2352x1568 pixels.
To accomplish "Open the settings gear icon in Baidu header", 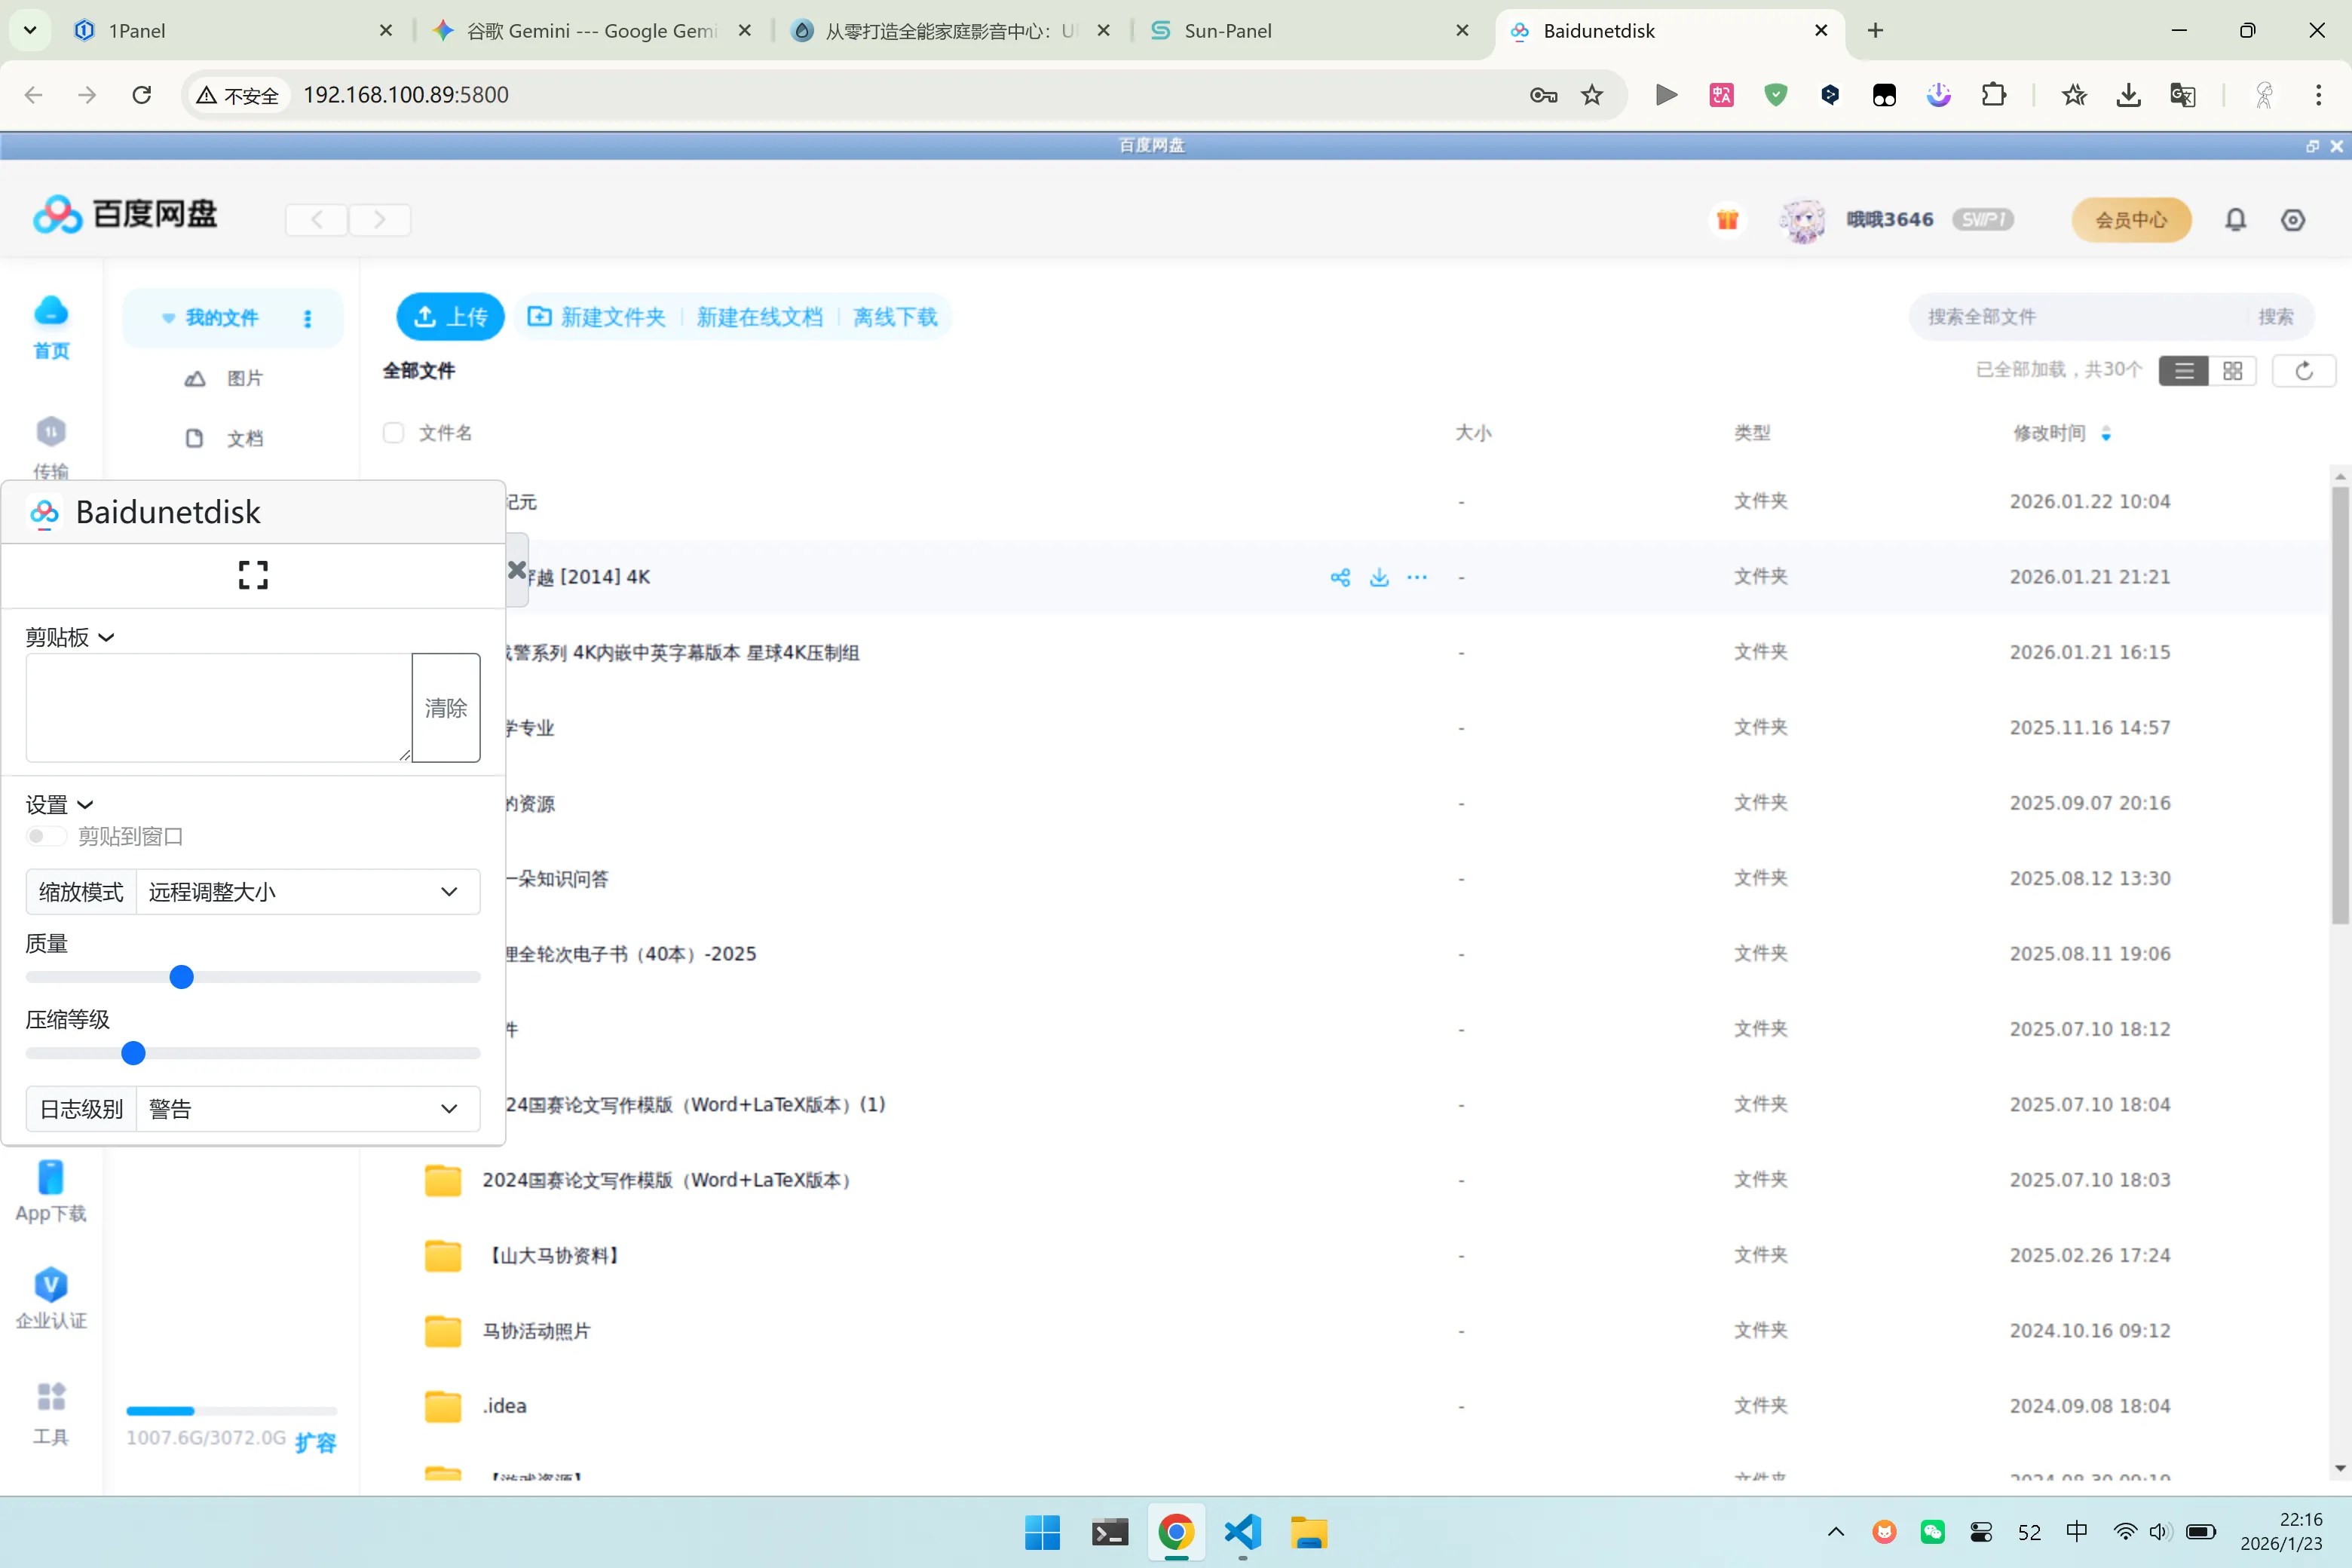I will click(x=2293, y=219).
